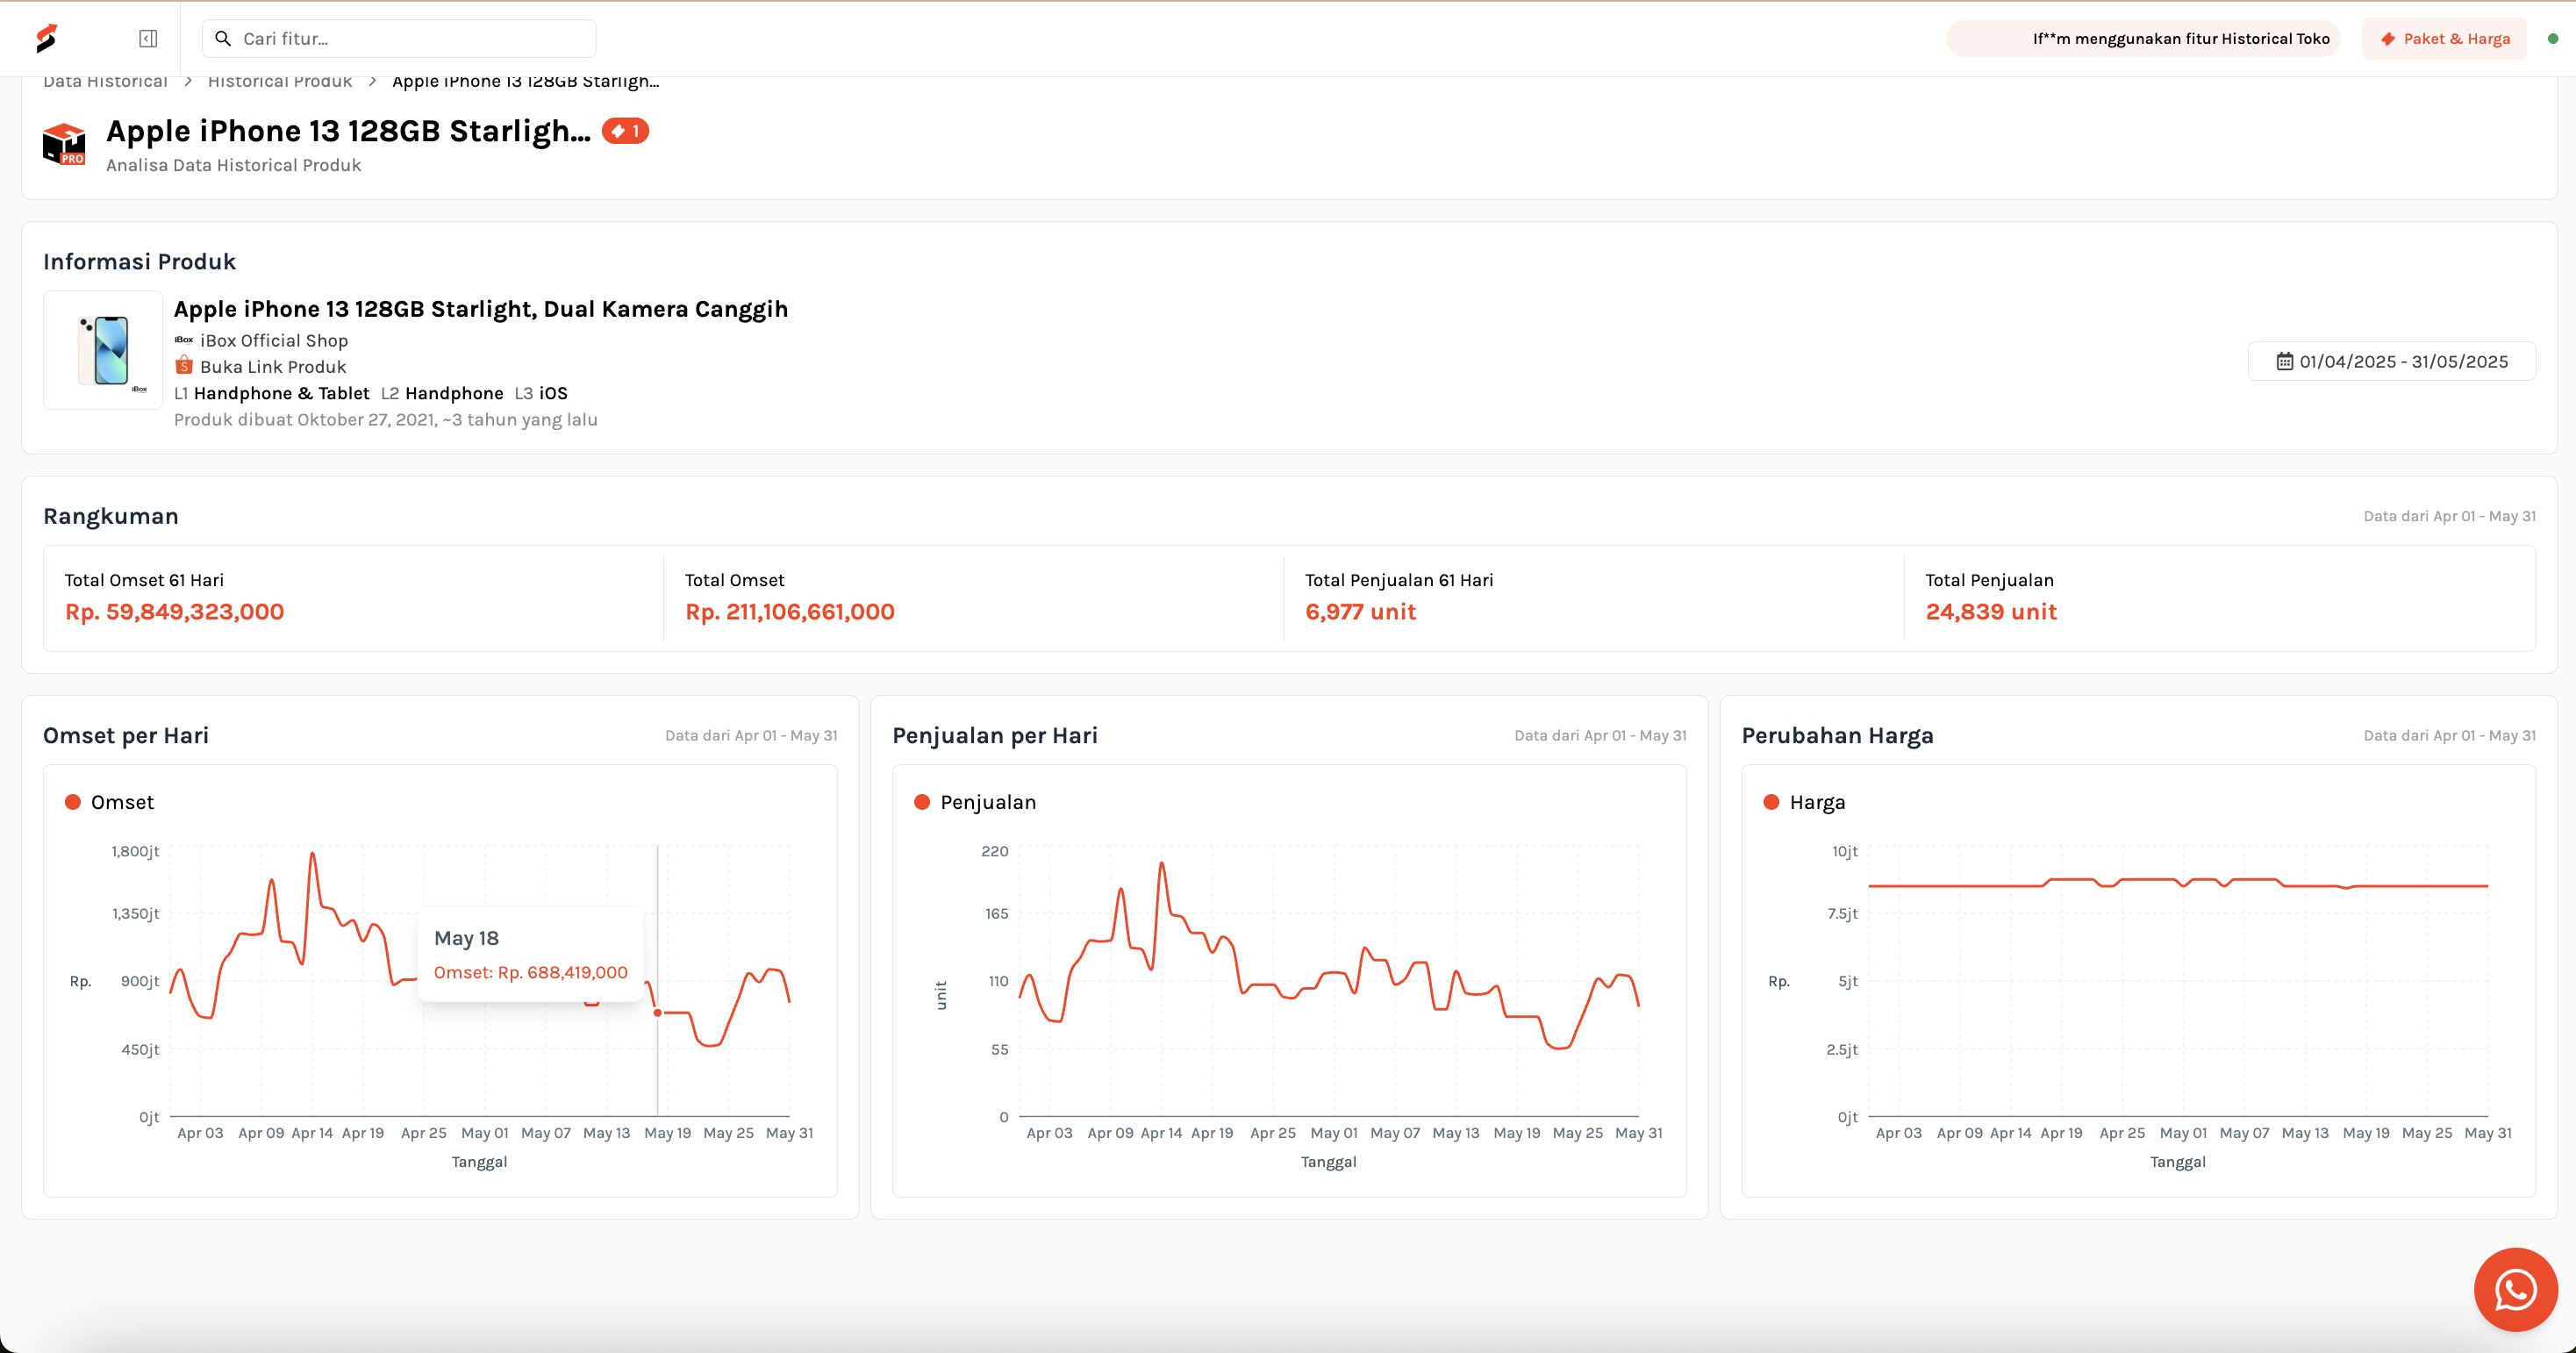The width and height of the screenshot is (2576, 1353).
Task: Go to Historical Produk breadcrumb
Action: (280, 82)
